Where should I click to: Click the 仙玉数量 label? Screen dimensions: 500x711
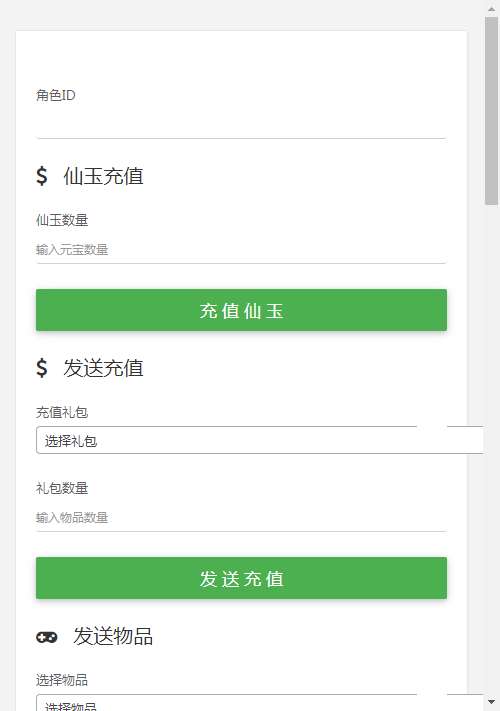point(62,220)
